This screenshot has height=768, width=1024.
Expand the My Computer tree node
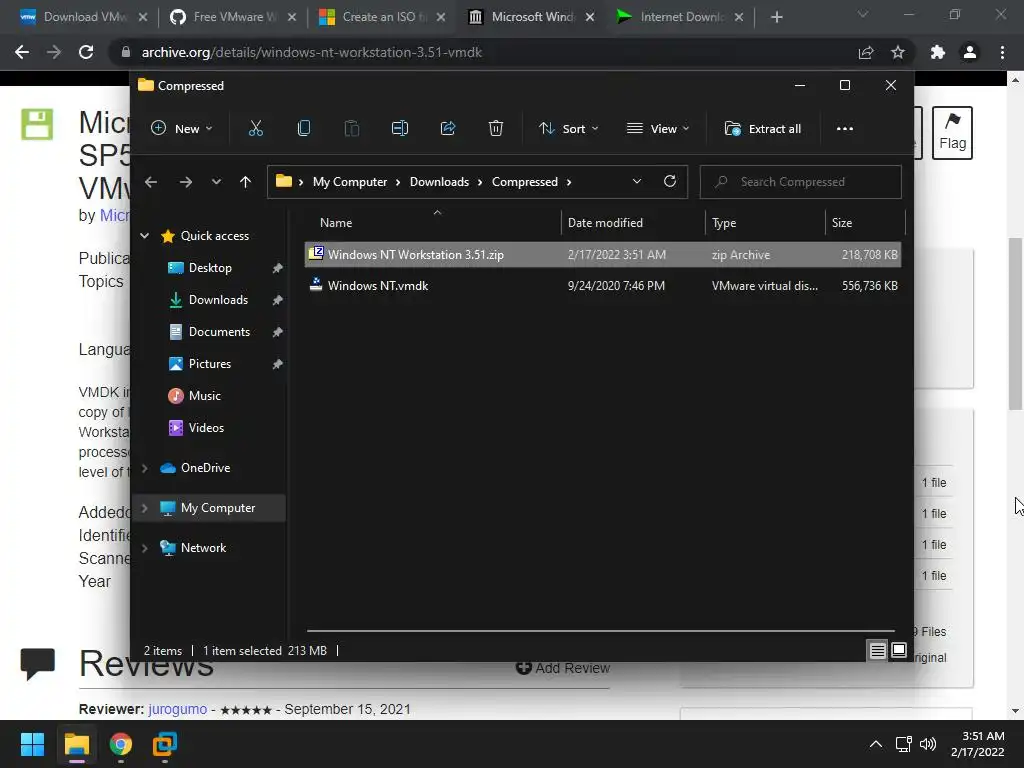point(145,508)
